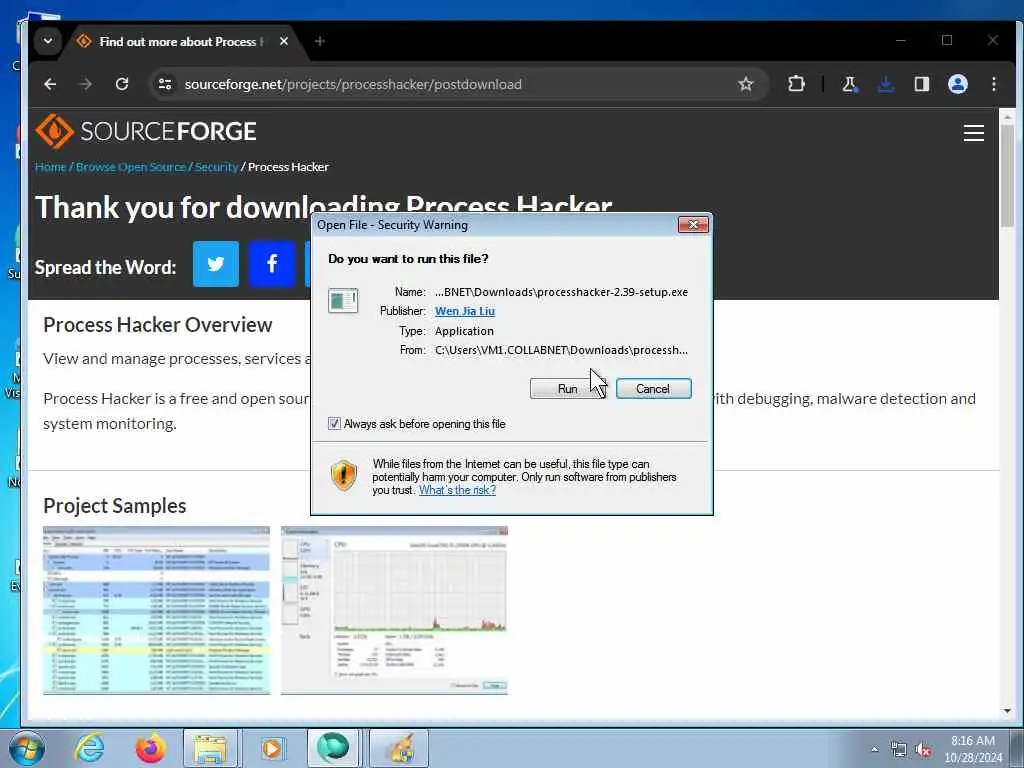
Task: Click the SourceForge logo
Action: (146, 131)
